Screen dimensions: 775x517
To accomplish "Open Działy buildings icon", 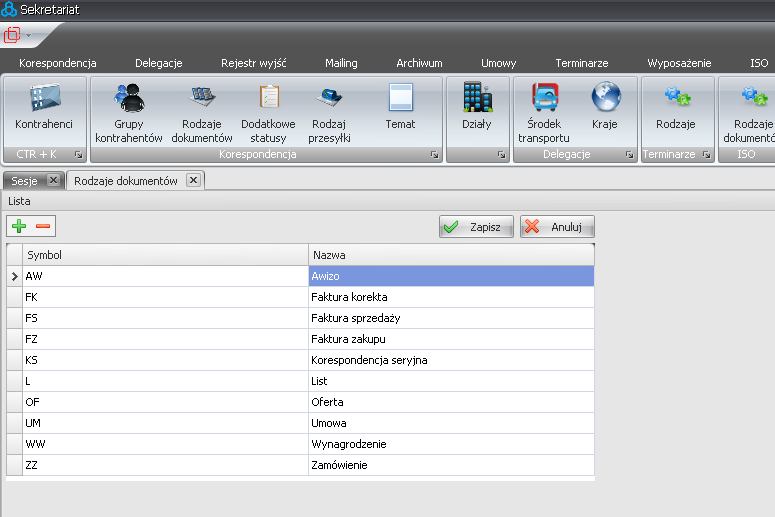I will tap(477, 106).
